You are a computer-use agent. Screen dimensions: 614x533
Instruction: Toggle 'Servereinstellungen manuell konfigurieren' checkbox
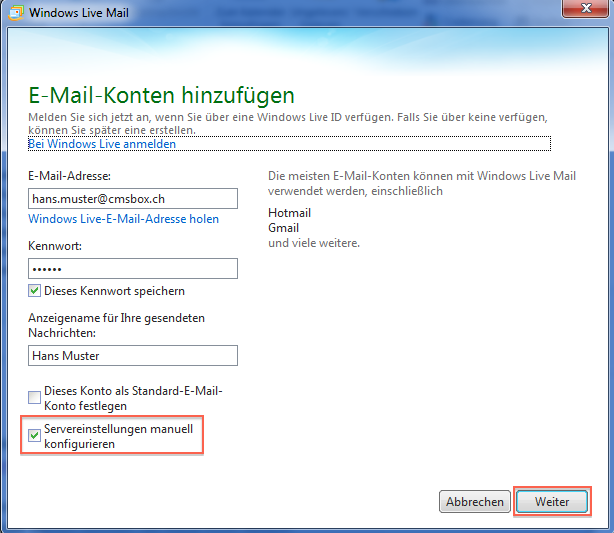click(x=35, y=435)
